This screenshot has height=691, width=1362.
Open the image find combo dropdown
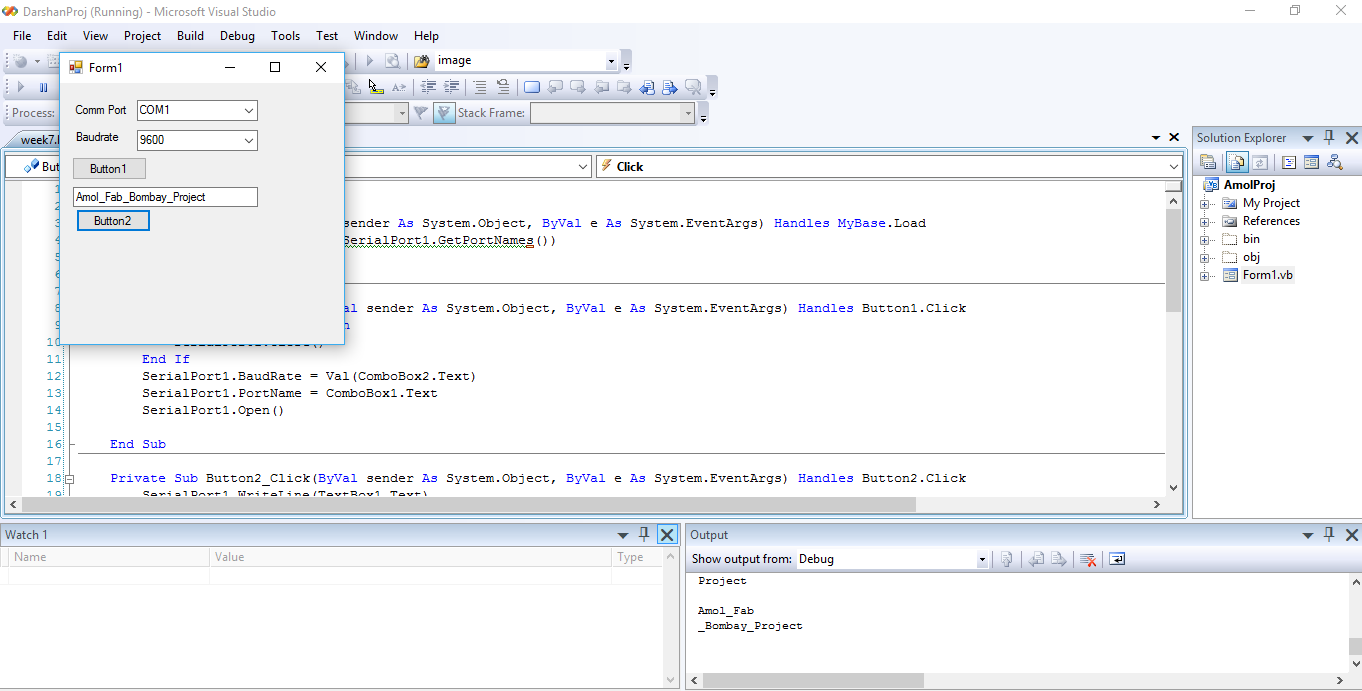(x=611, y=61)
